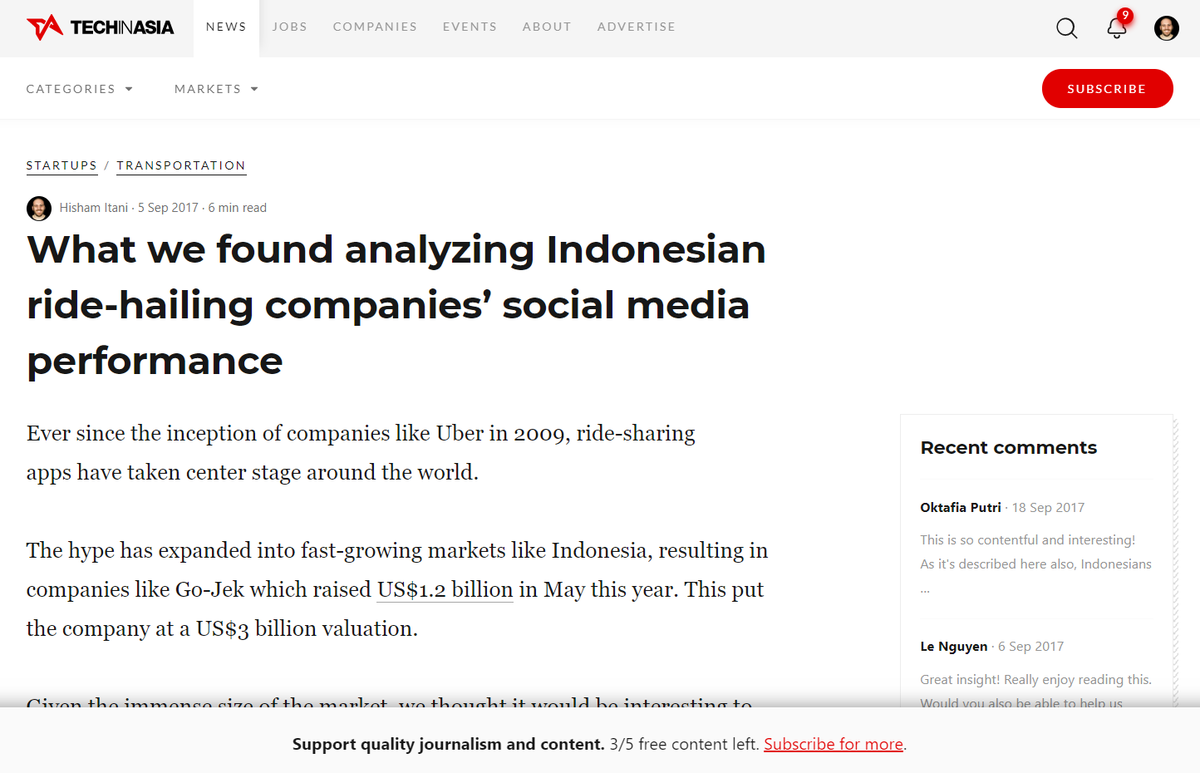Click the article headline text
Image resolution: width=1200 pixels, height=773 pixels.
[397, 304]
